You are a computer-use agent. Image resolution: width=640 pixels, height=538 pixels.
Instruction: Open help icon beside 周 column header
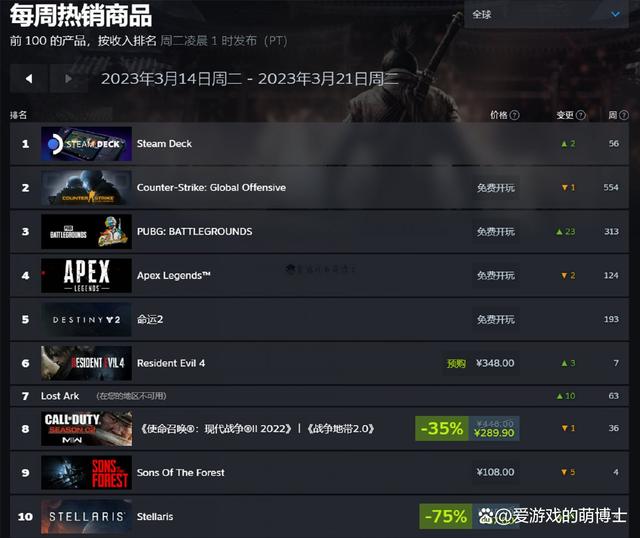click(624, 115)
